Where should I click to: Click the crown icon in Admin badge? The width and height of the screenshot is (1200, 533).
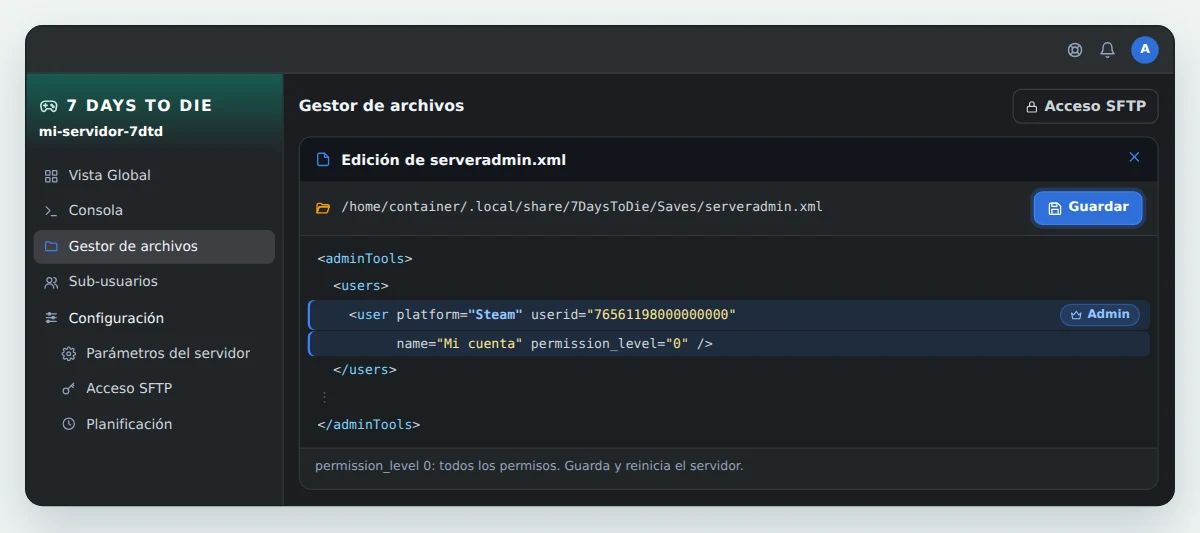point(1076,315)
